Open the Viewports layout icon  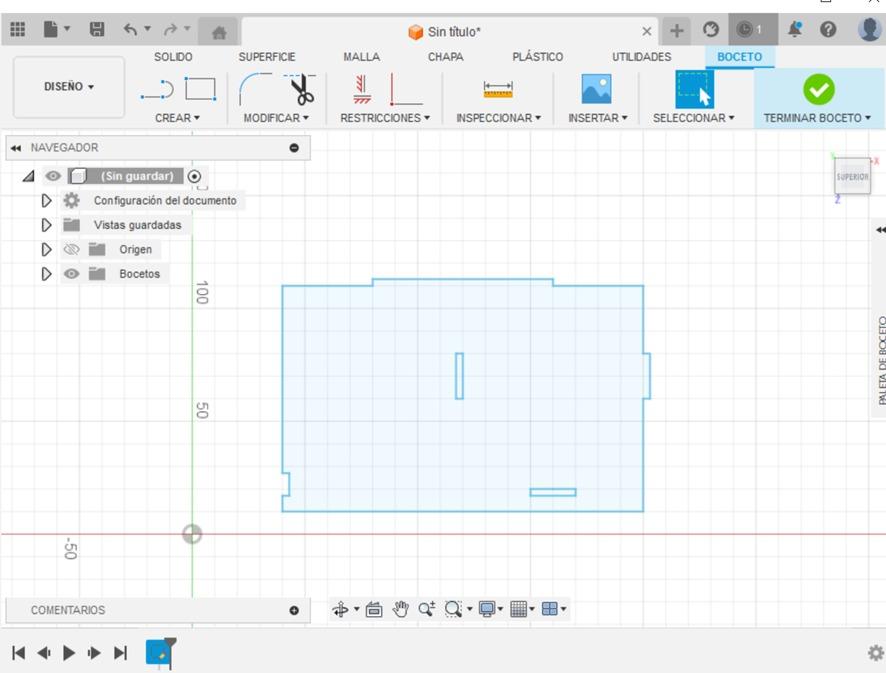[x=550, y=609]
